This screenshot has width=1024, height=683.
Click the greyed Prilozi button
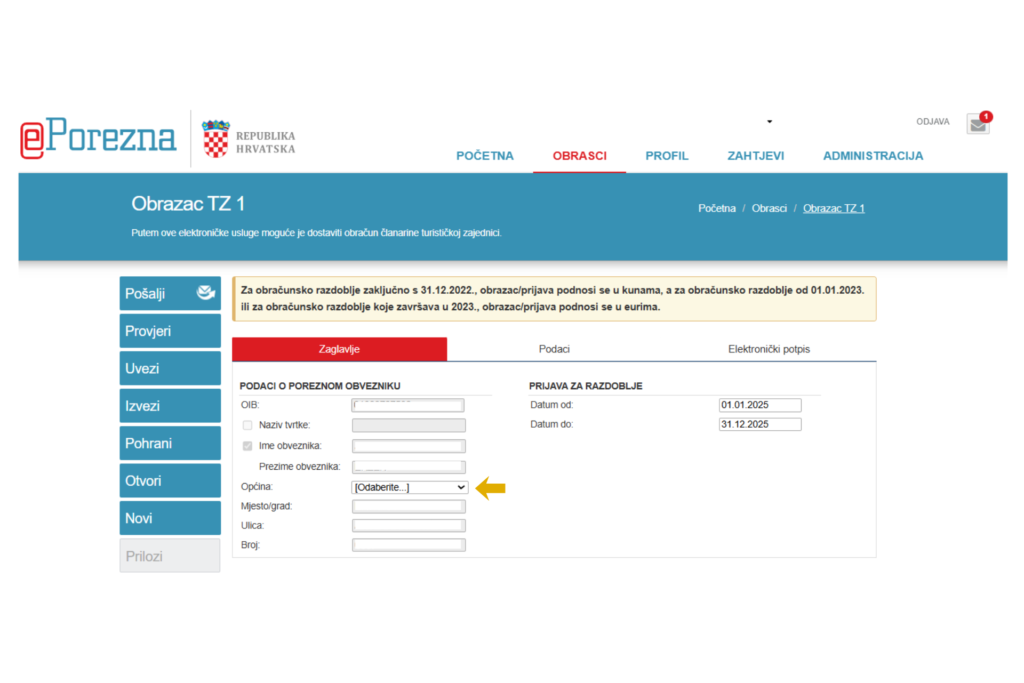(170, 556)
